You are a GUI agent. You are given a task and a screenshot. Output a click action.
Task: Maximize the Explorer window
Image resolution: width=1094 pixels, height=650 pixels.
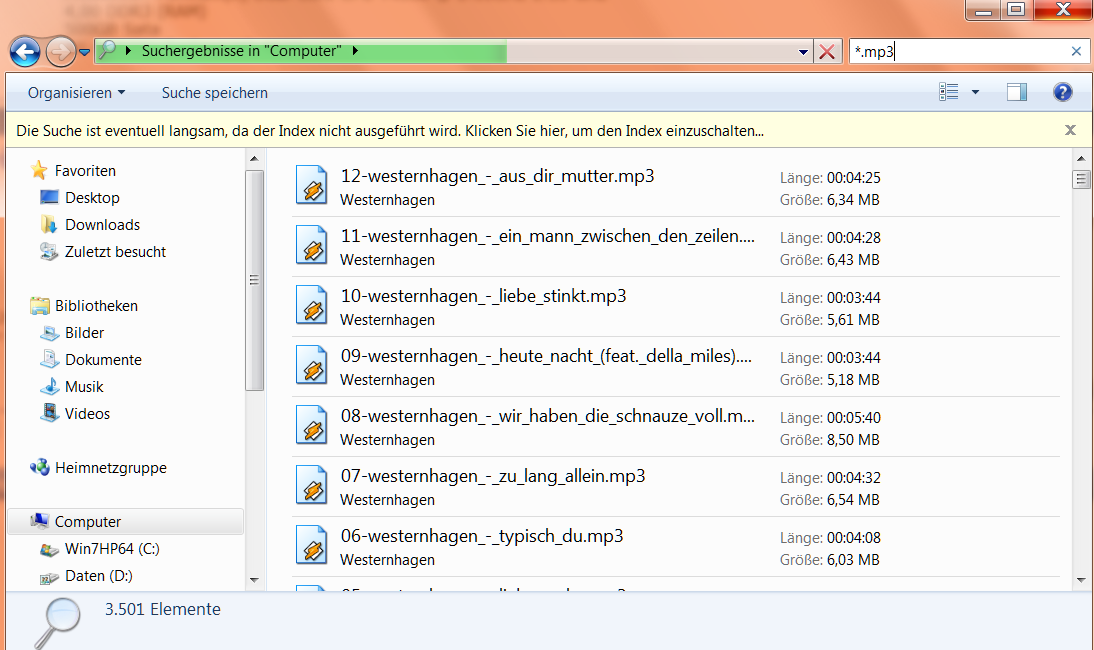1016,9
